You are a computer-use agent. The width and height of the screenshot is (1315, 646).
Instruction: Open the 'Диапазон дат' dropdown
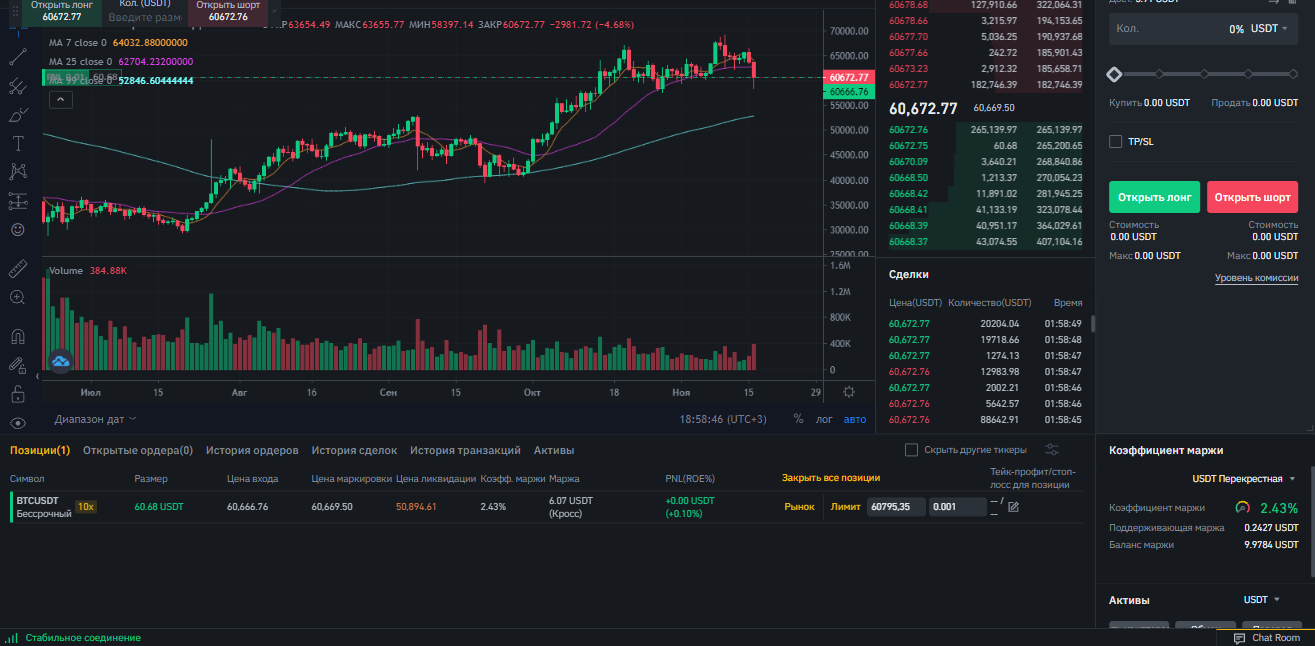(96, 419)
